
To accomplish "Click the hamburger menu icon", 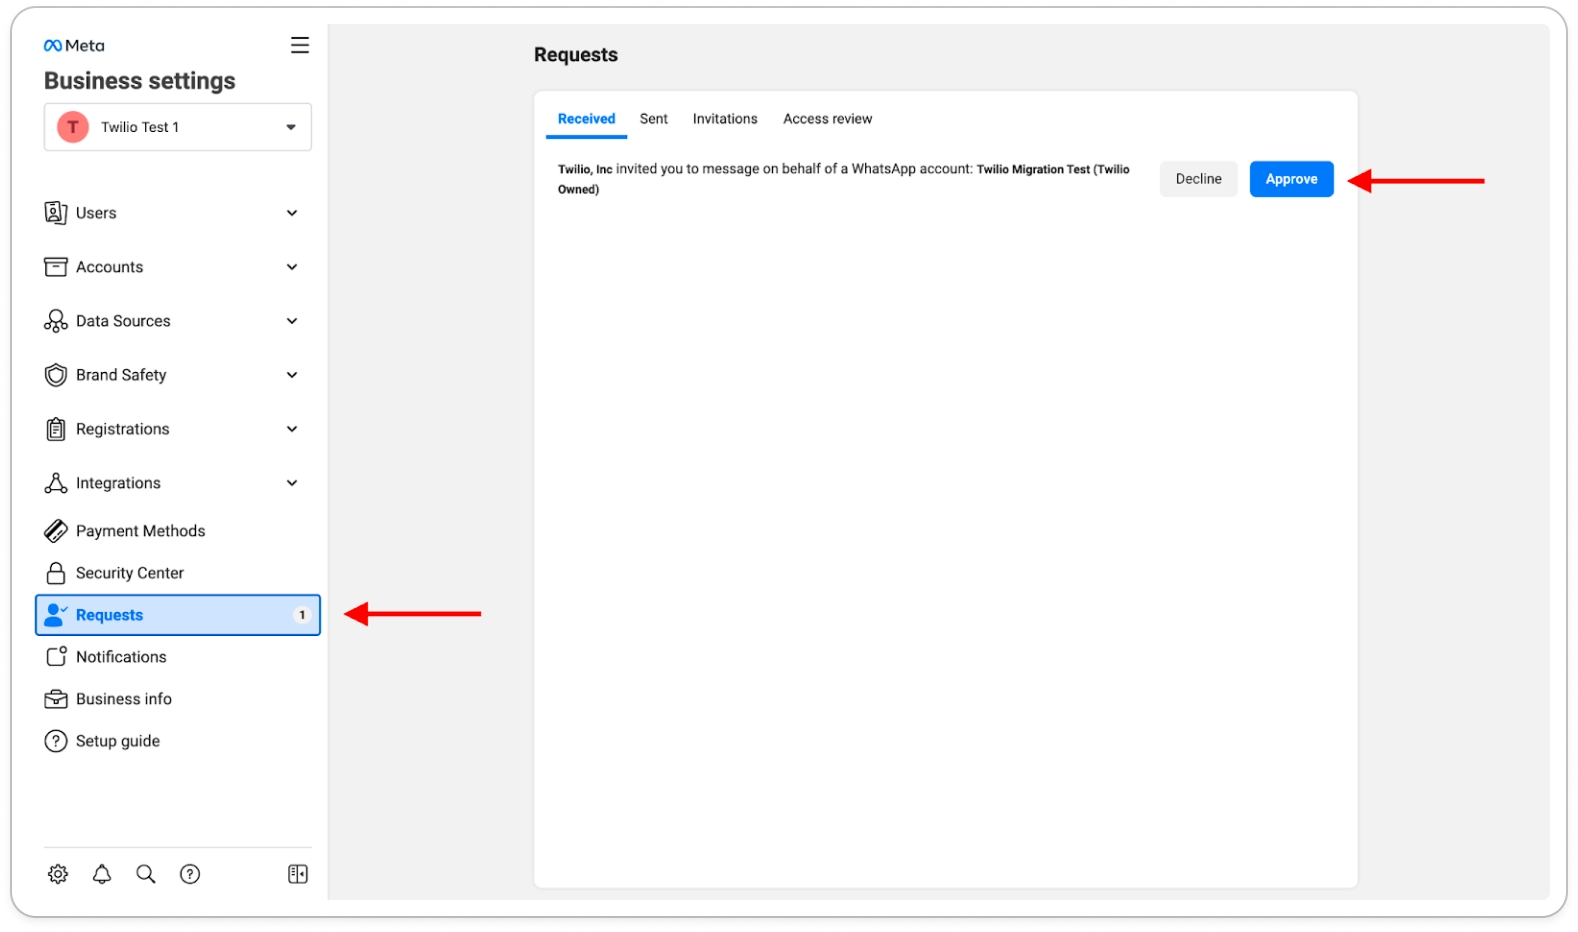I will coord(300,45).
